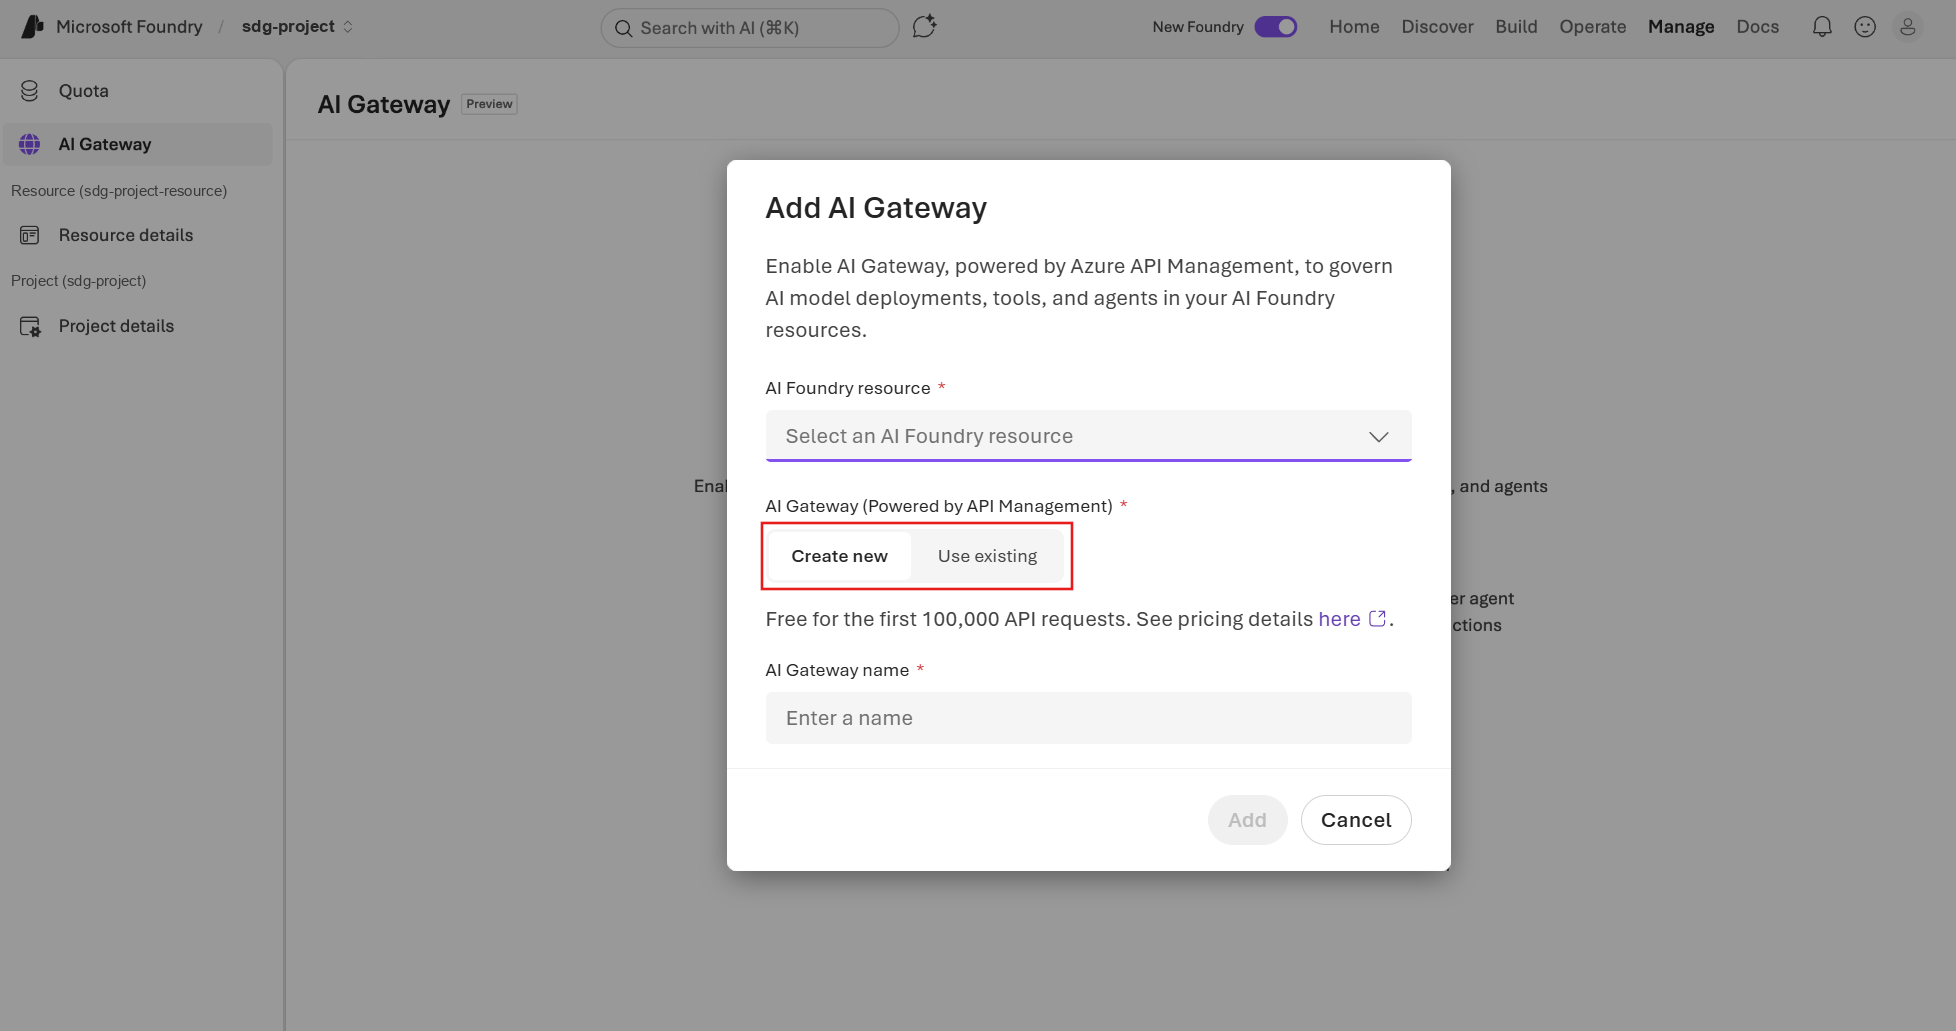Click the Resource details icon
Screen dimensions: 1956x1031
click(x=30, y=235)
